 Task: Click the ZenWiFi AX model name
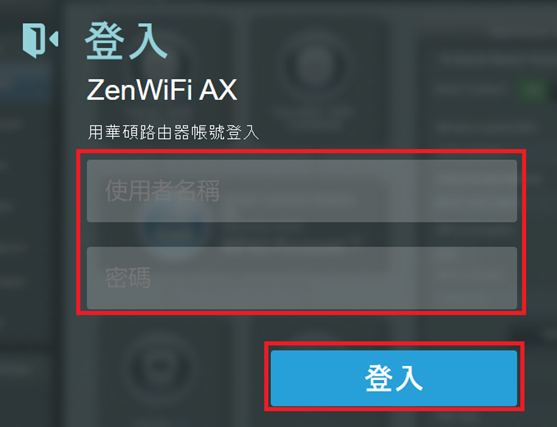(162, 90)
